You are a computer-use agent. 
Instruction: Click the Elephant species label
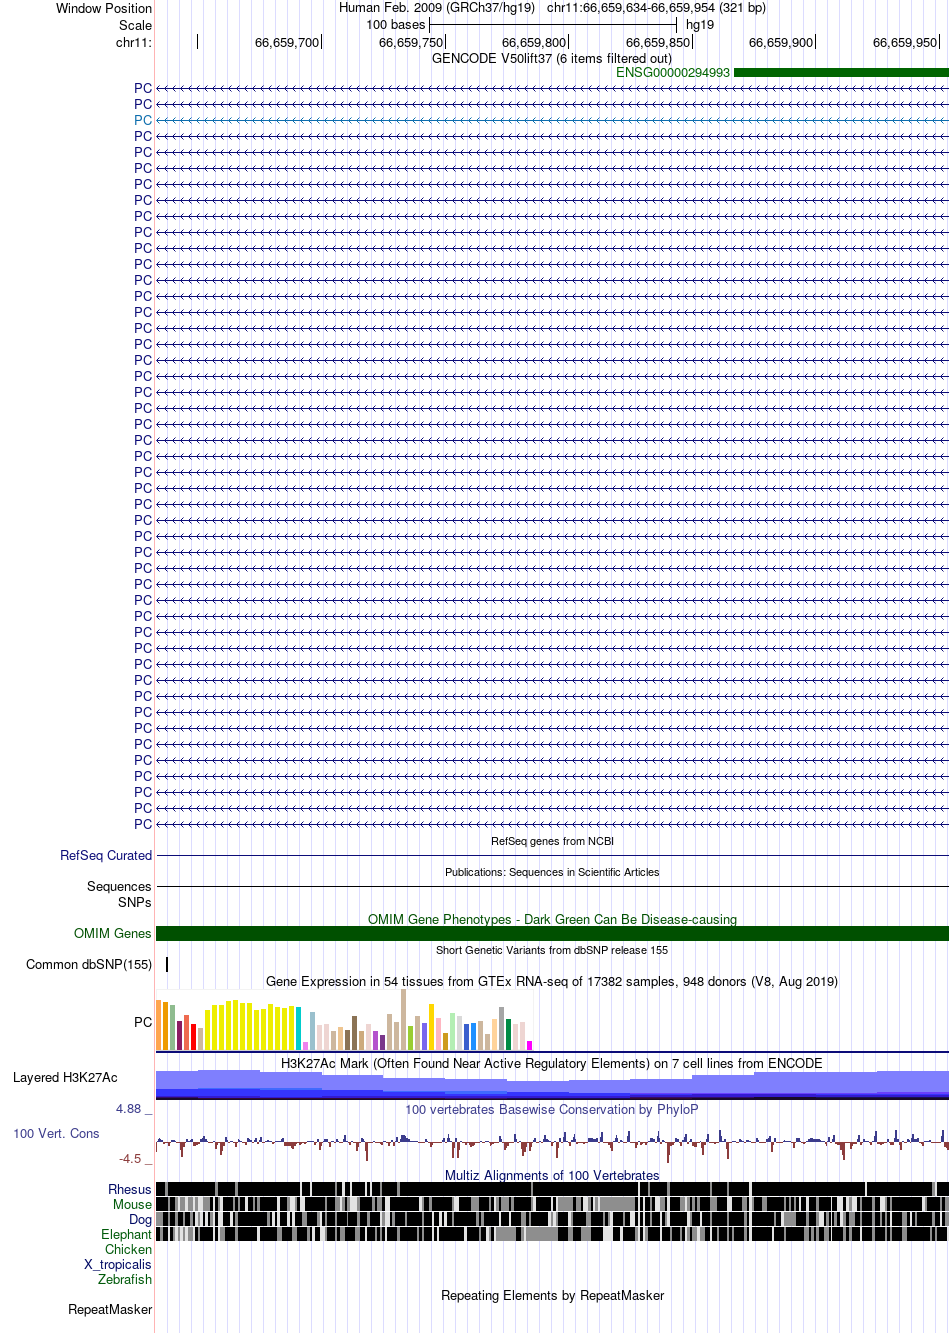click(x=126, y=1234)
